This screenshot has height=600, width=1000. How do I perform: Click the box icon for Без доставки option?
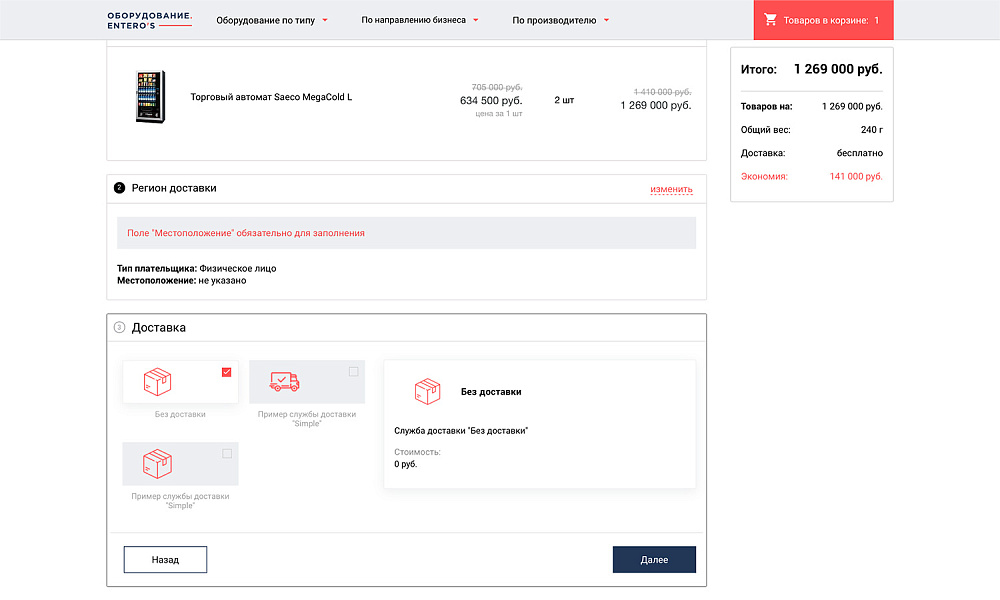pos(158,381)
